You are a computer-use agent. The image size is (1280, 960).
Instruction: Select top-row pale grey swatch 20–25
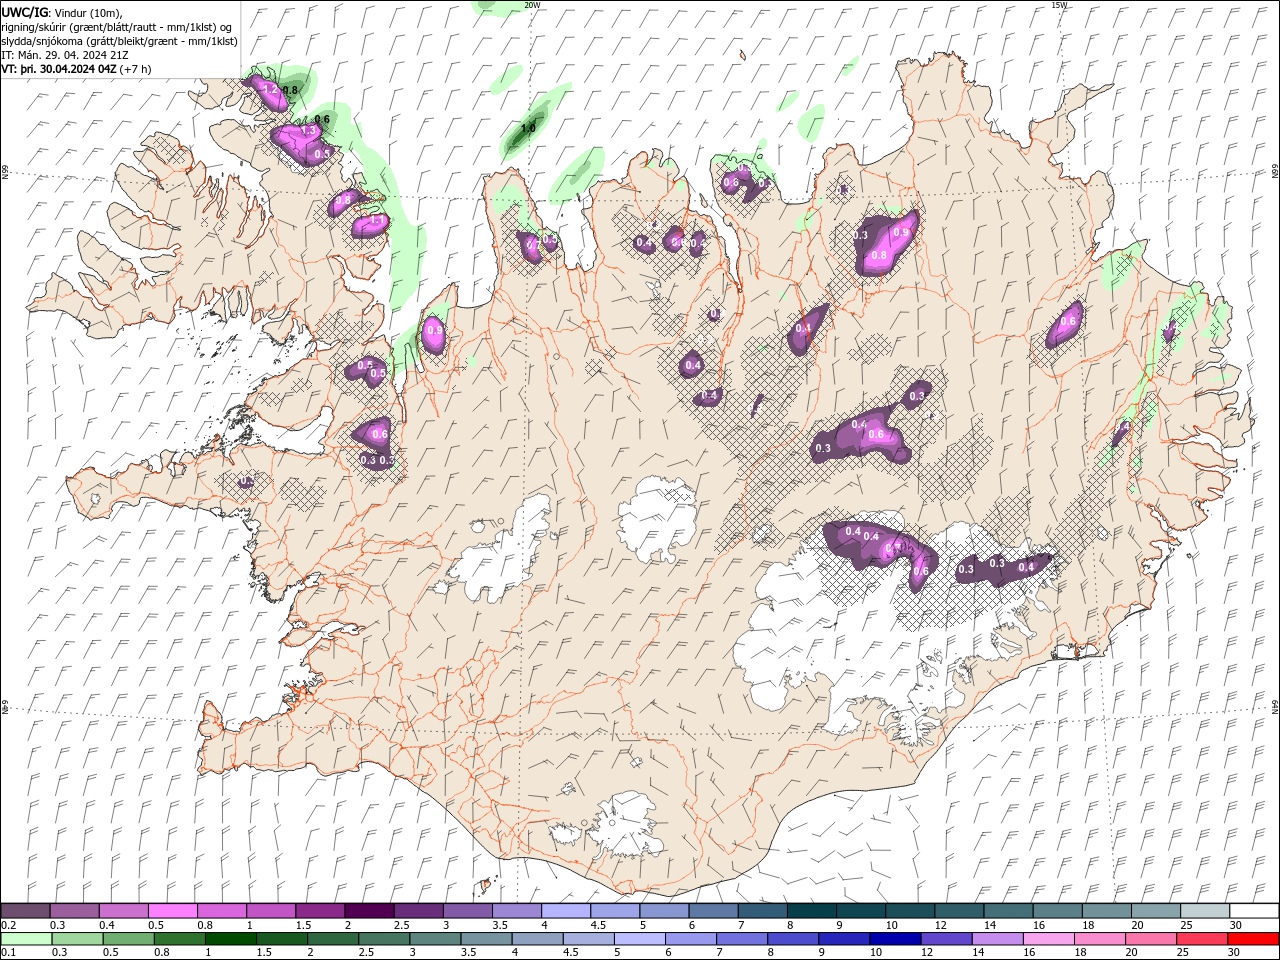[1155, 911]
